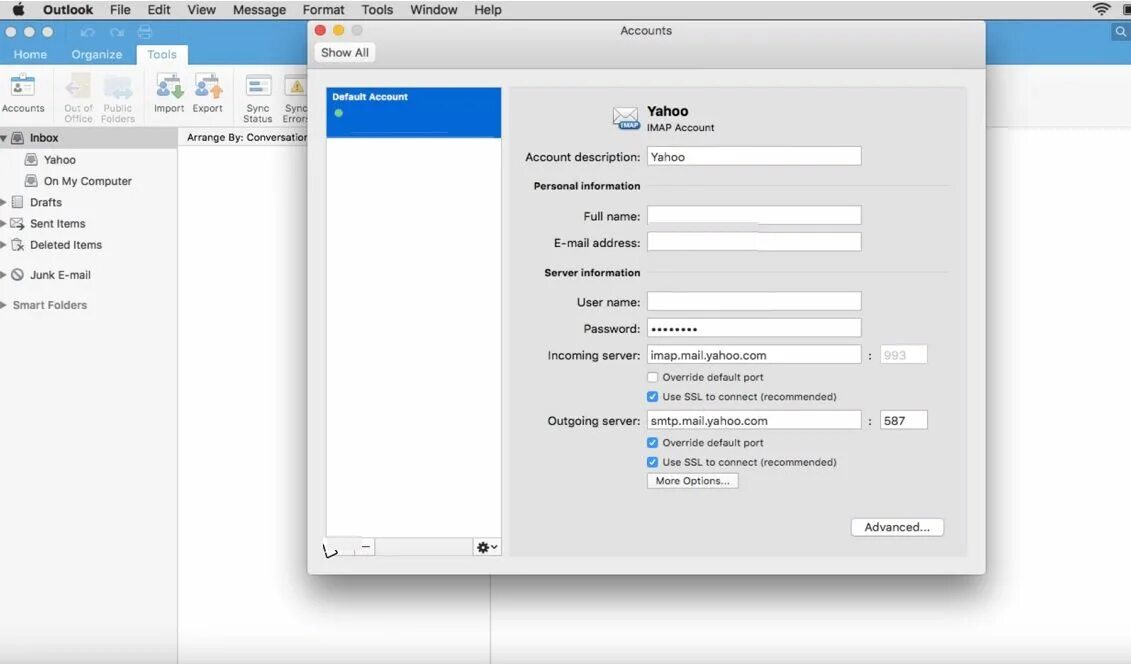Switch to the Home ribbon tab
Image resolution: width=1131 pixels, height=664 pixels.
point(30,54)
